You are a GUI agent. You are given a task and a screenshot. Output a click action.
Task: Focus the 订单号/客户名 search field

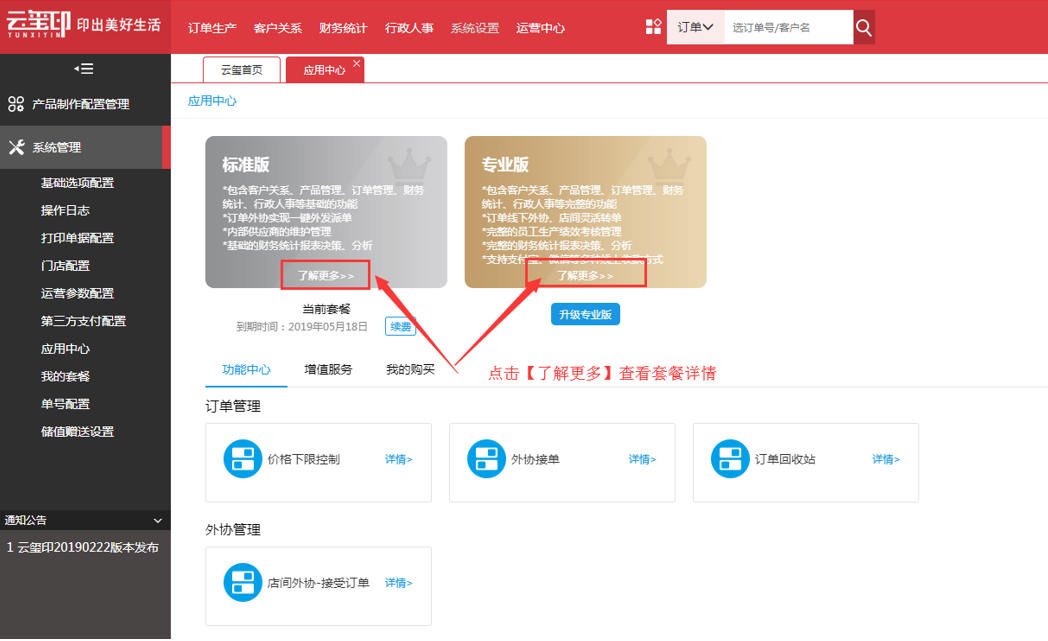(x=789, y=27)
